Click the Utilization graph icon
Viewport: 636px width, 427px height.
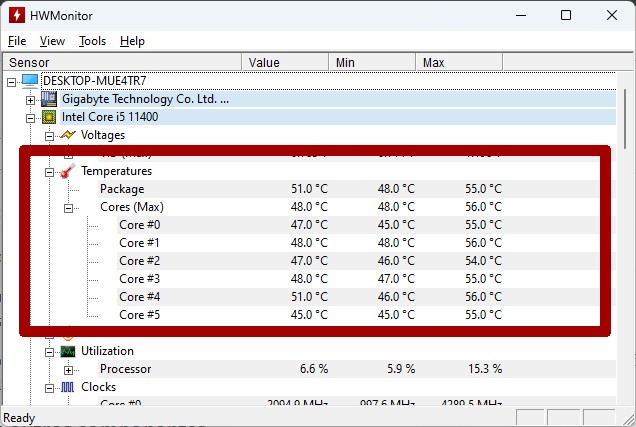(68, 351)
